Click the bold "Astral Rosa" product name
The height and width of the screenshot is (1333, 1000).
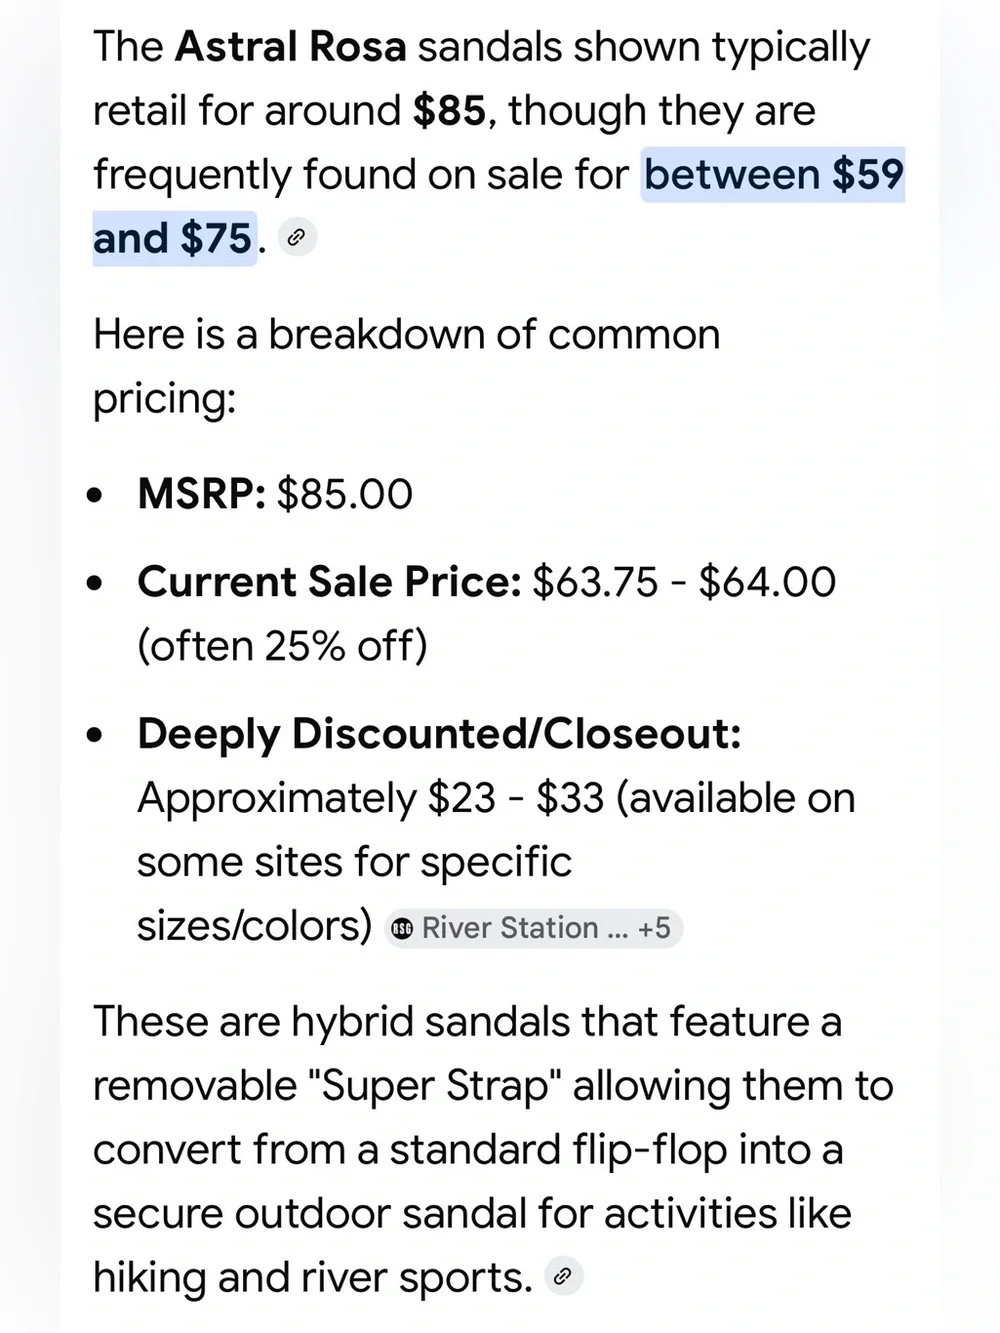(x=290, y=47)
